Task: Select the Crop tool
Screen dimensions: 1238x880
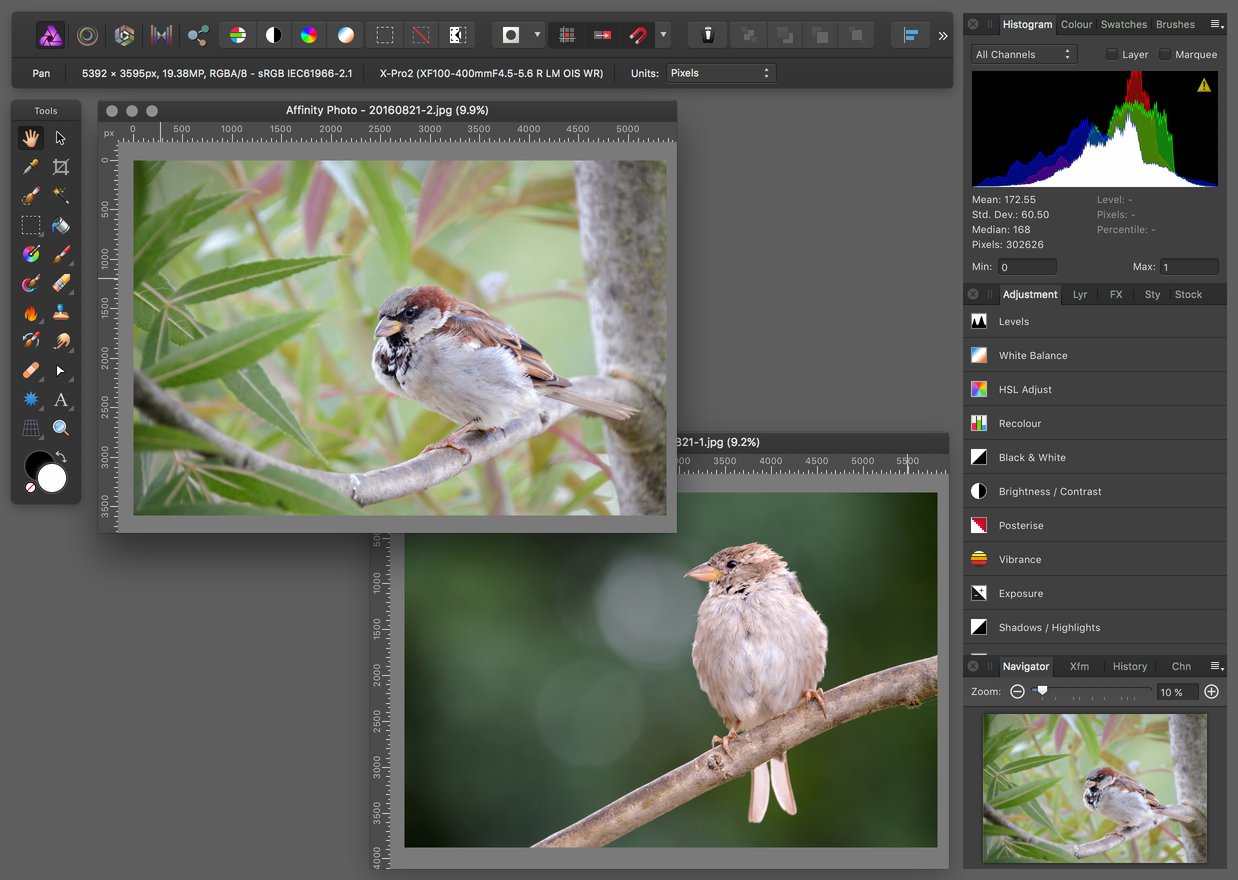Action: (x=61, y=167)
